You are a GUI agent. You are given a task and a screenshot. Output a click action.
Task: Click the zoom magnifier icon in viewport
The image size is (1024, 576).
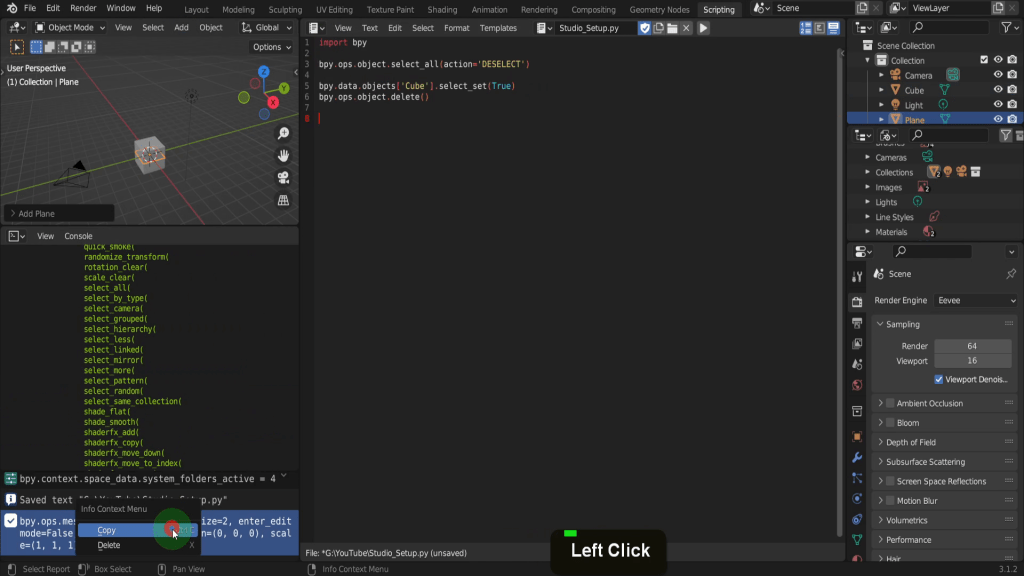point(284,134)
